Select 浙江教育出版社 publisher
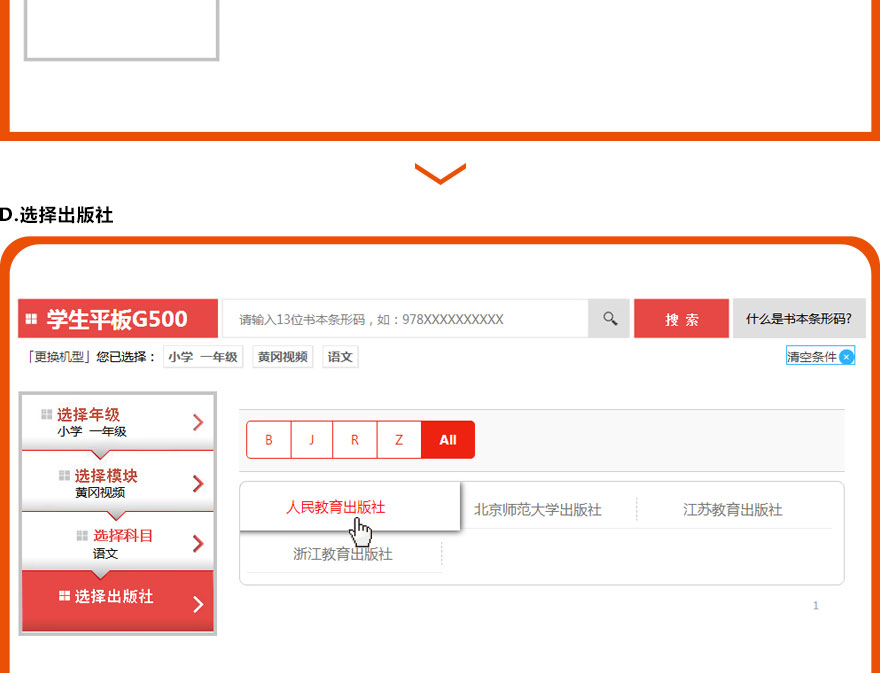 pyautogui.click(x=343, y=554)
